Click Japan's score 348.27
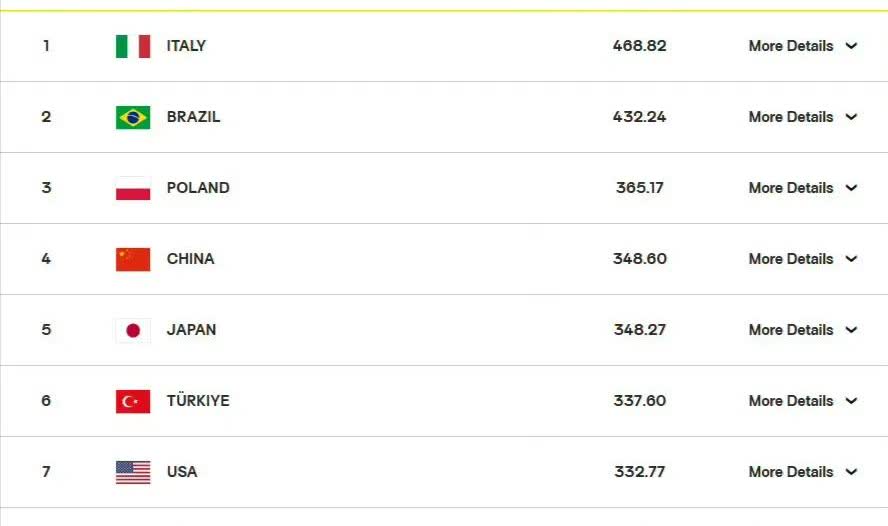Viewport: 888px width, 526px height. click(640, 330)
